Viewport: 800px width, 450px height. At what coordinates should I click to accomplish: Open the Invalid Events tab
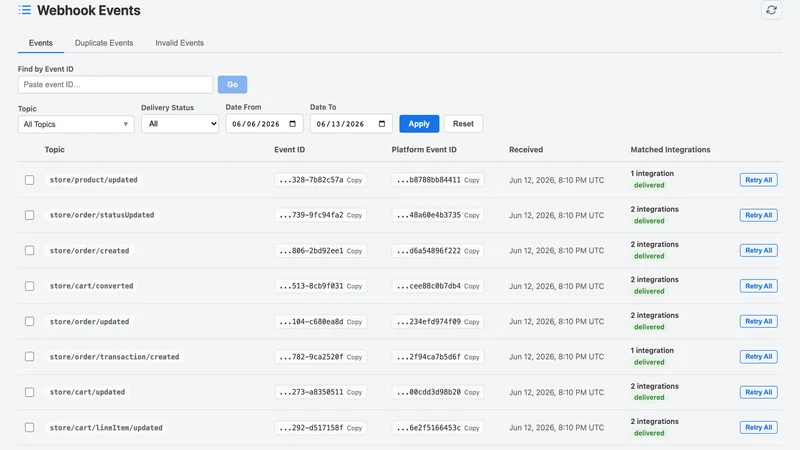tap(180, 43)
